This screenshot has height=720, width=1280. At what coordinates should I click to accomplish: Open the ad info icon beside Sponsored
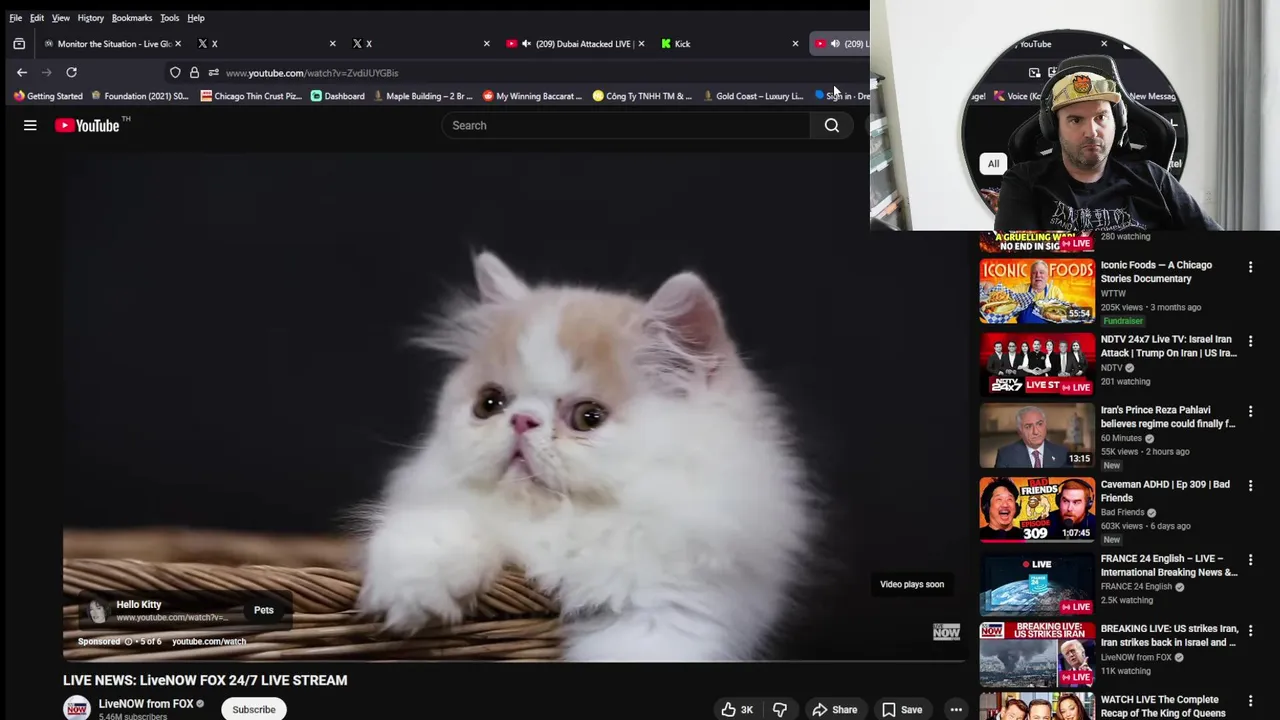(128, 641)
